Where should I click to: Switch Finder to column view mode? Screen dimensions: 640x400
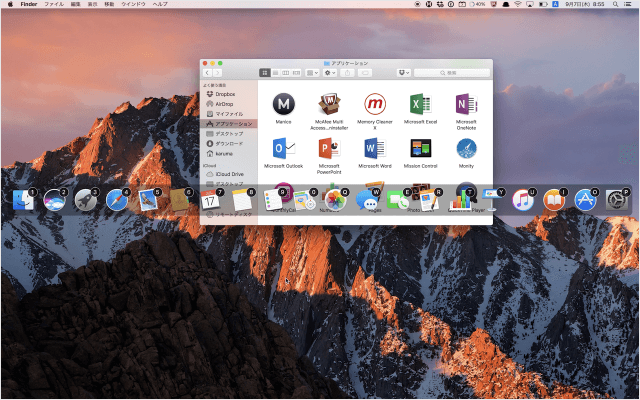(x=285, y=73)
